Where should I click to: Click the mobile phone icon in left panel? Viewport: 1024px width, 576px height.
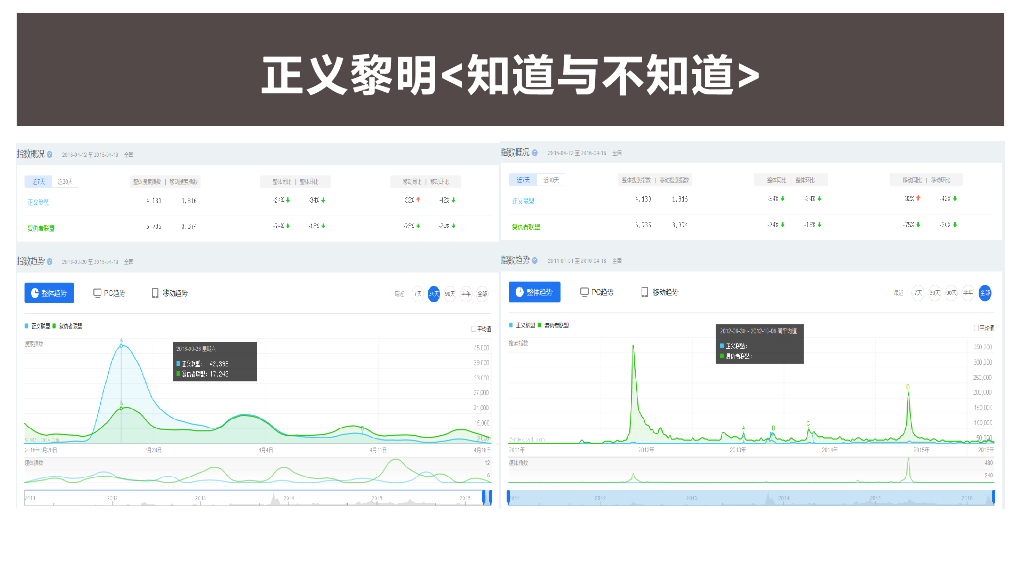pyautogui.click(x=155, y=293)
